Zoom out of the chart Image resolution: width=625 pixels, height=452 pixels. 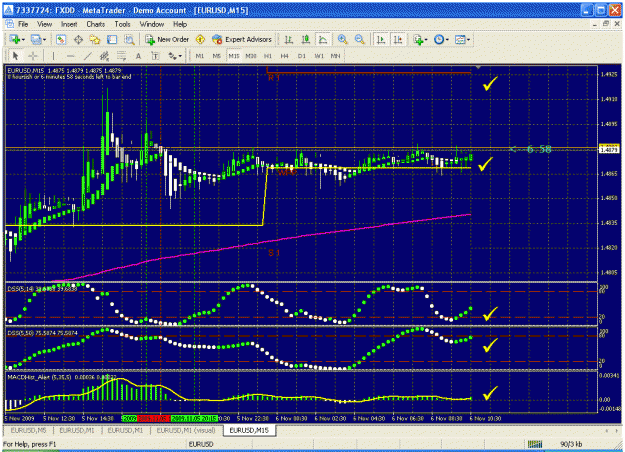[x=360, y=39]
